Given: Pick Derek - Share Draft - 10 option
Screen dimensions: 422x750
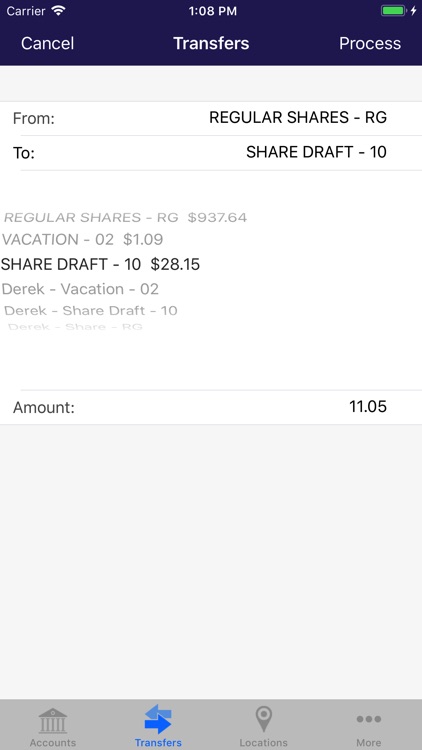Looking at the screenshot, I should click(x=91, y=310).
